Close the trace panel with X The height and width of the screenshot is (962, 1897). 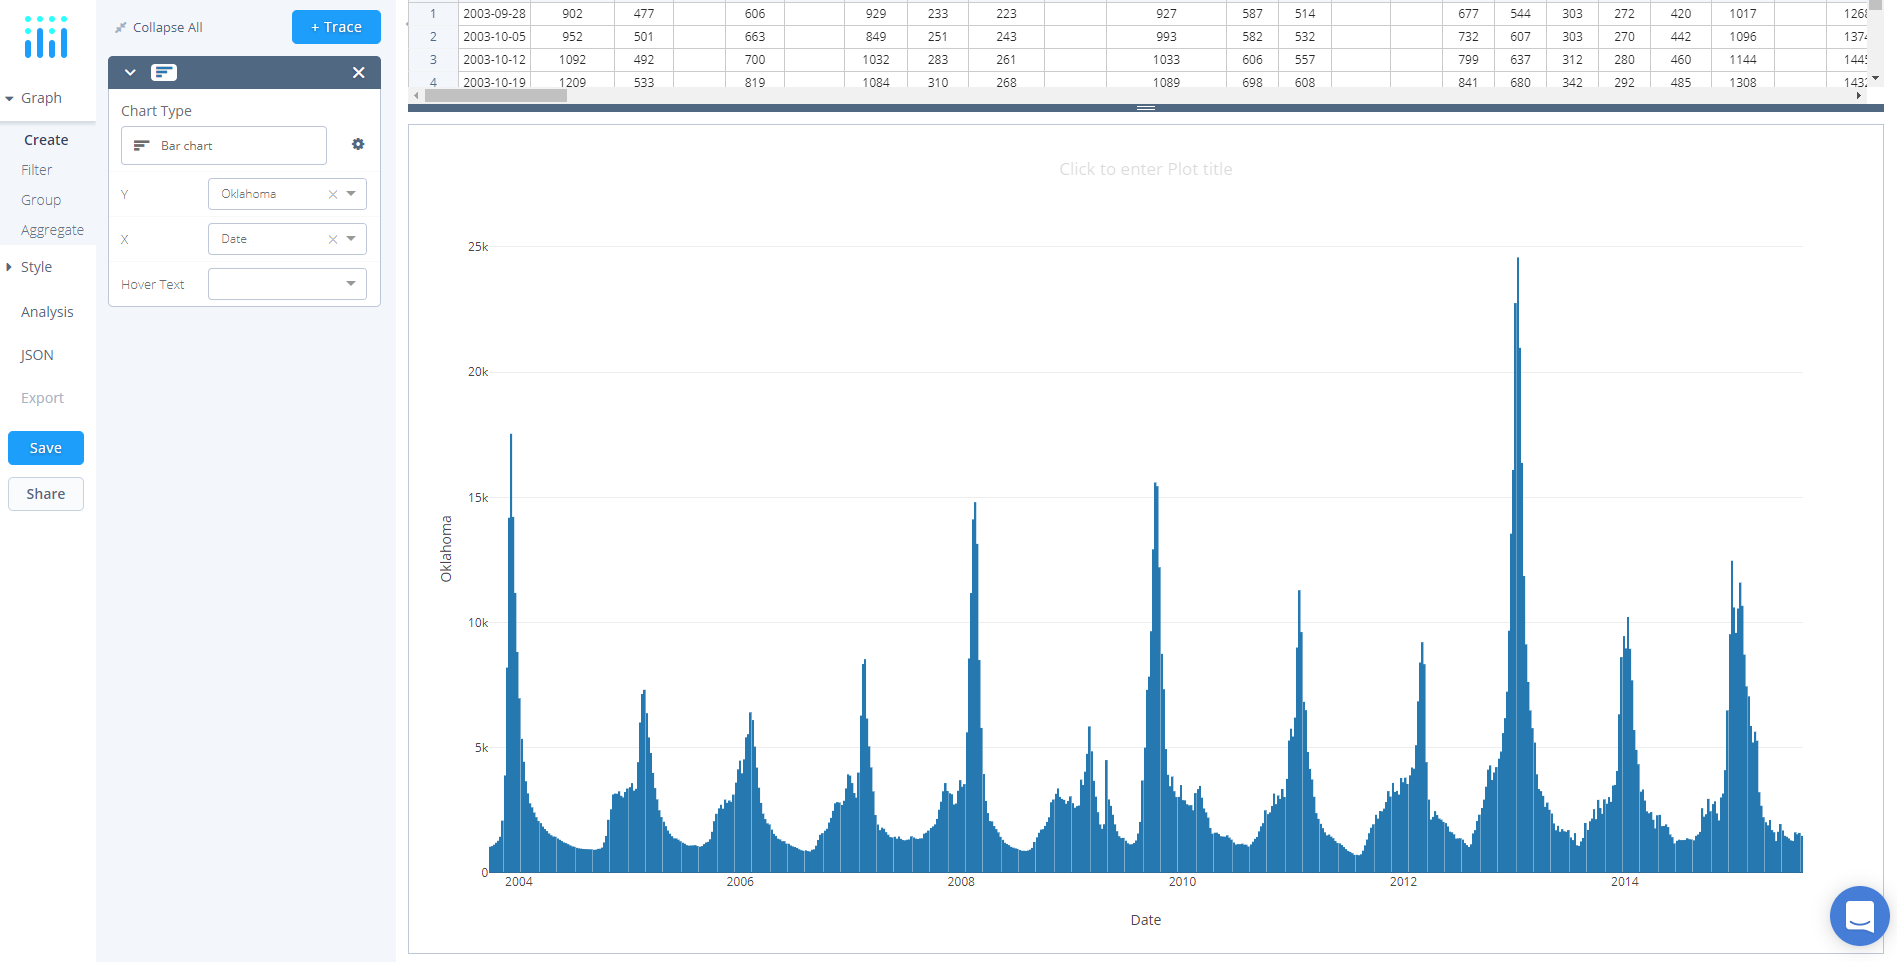[x=359, y=72]
